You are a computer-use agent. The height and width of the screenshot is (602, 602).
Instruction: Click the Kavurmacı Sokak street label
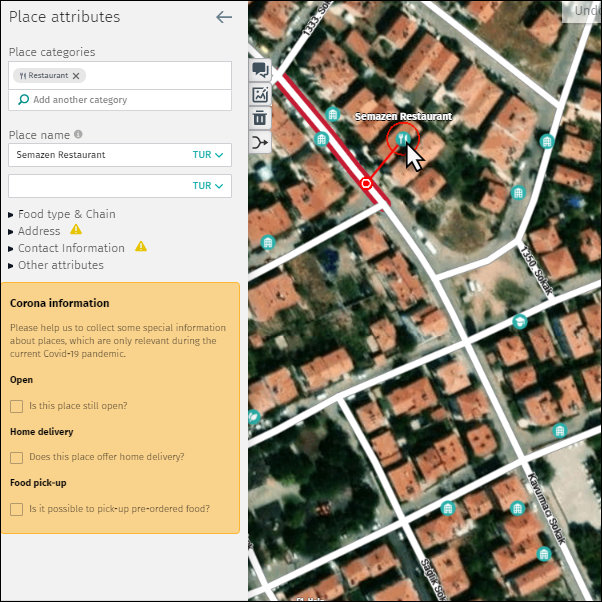tap(547, 509)
